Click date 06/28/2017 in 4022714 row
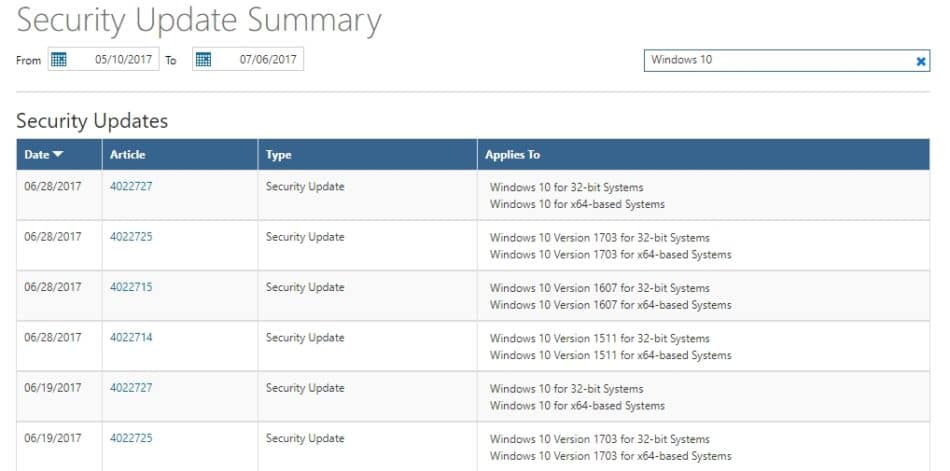This screenshot has width=950, height=471. pyautogui.click(x=53, y=338)
